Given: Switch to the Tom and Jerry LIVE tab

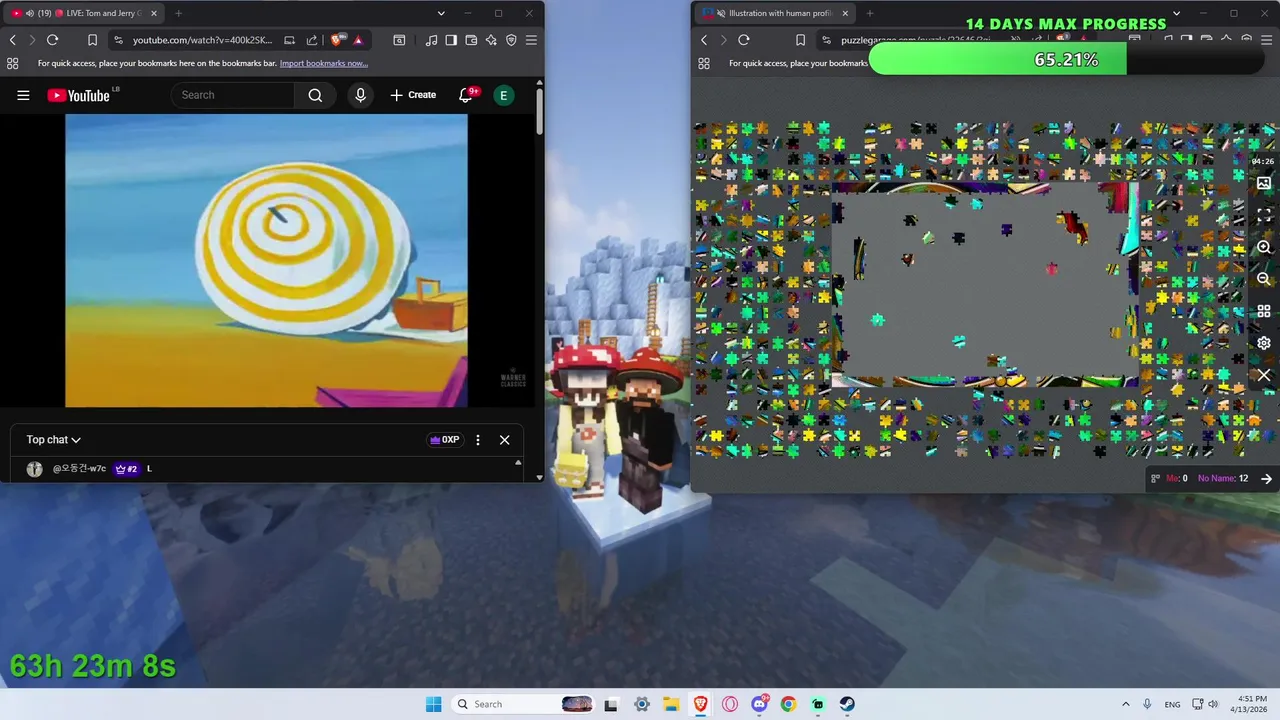Looking at the screenshot, I should (86, 13).
